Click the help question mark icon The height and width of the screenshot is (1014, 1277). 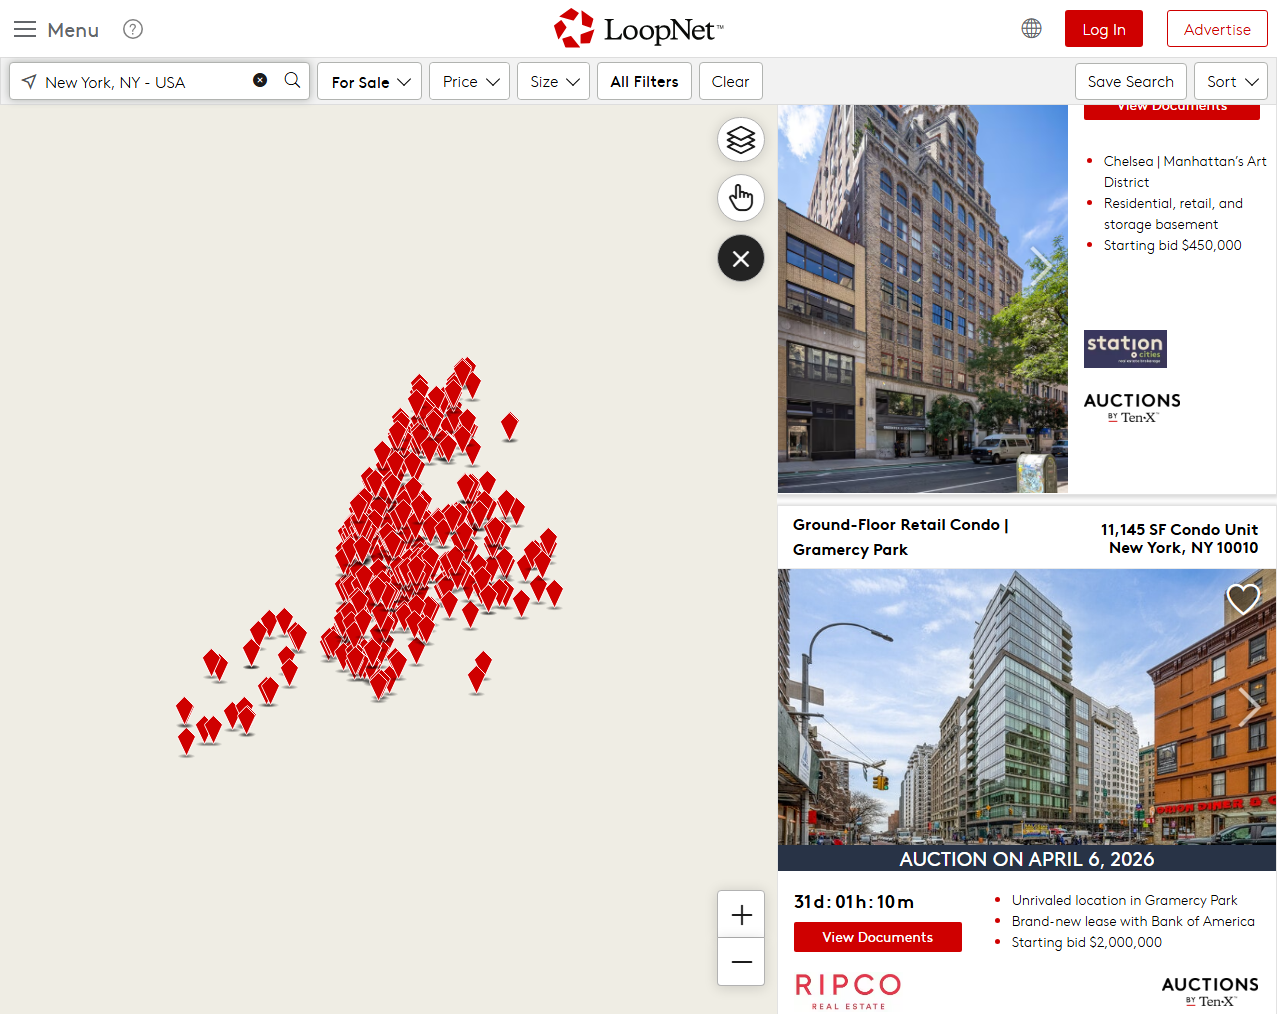click(133, 29)
